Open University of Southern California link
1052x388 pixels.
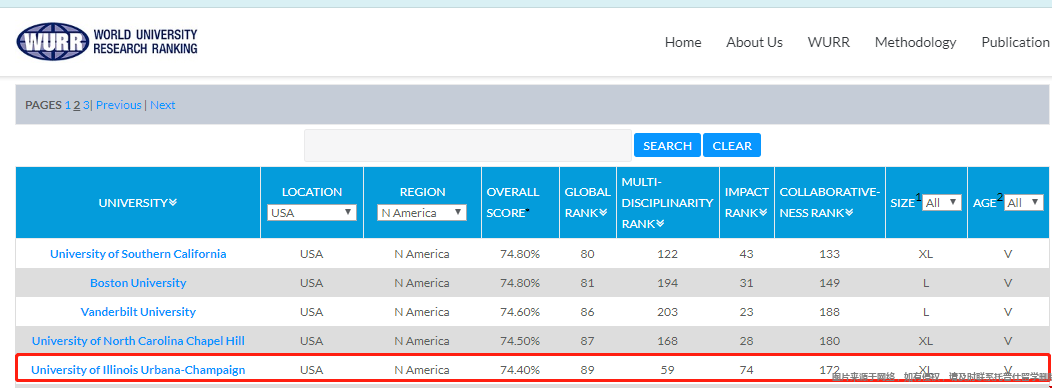click(138, 254)
